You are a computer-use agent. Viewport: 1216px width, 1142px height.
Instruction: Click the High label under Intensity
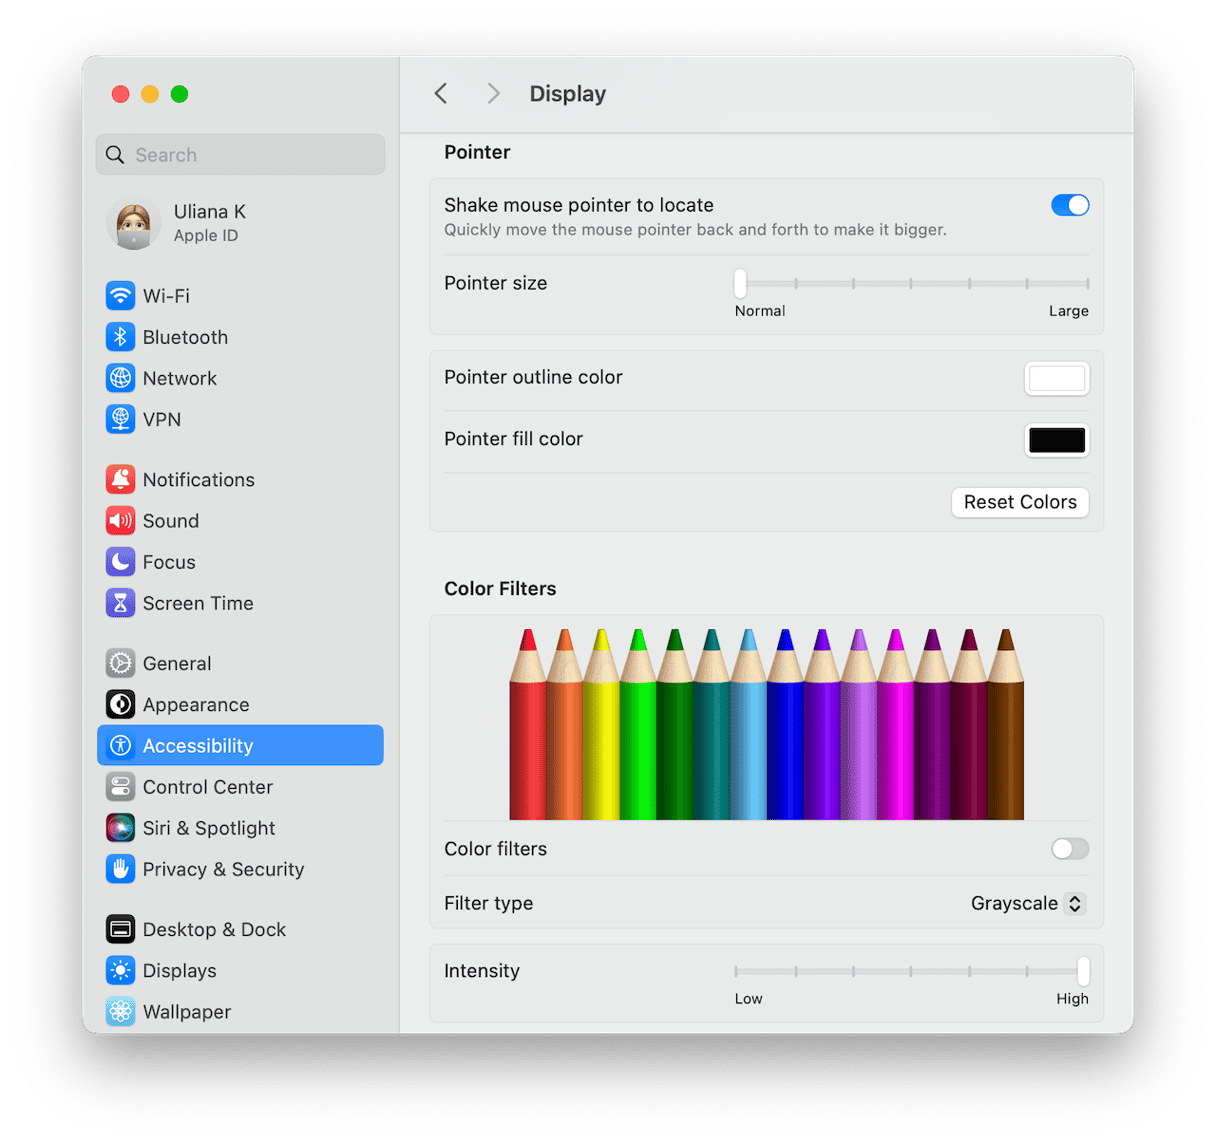point(1073,999)
